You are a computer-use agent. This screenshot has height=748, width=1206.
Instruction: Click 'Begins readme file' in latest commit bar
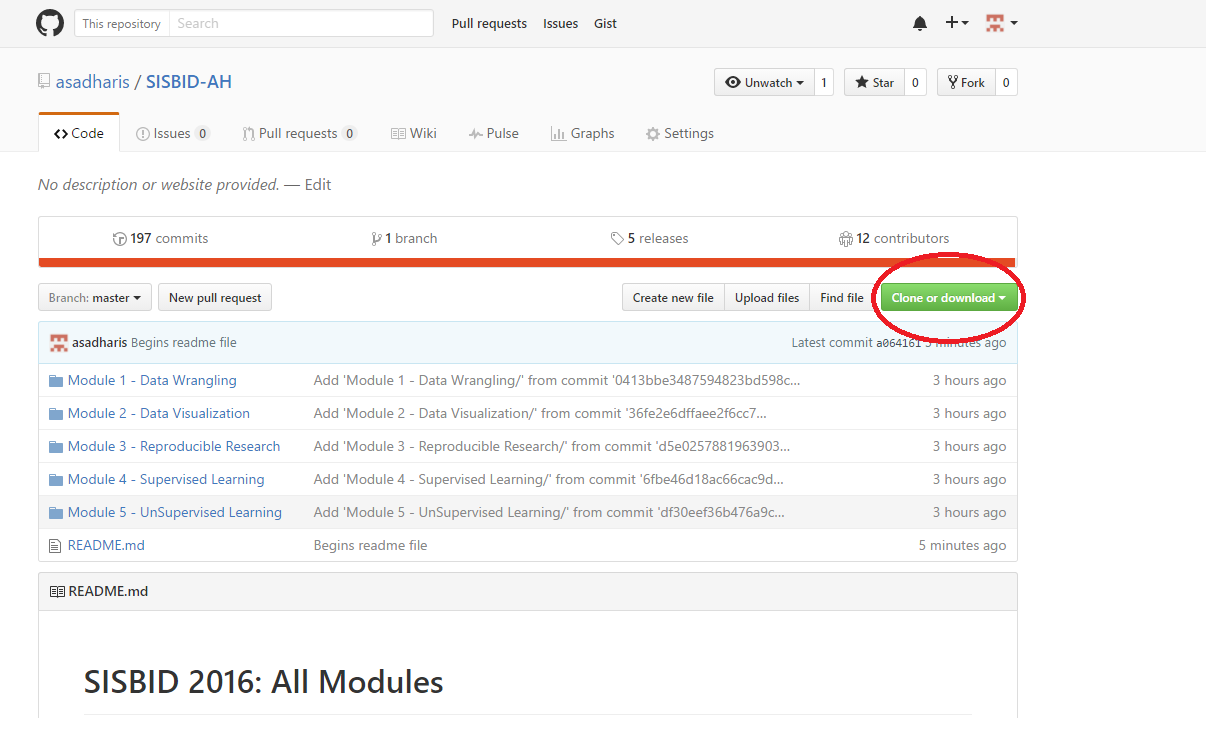(184, 342)
